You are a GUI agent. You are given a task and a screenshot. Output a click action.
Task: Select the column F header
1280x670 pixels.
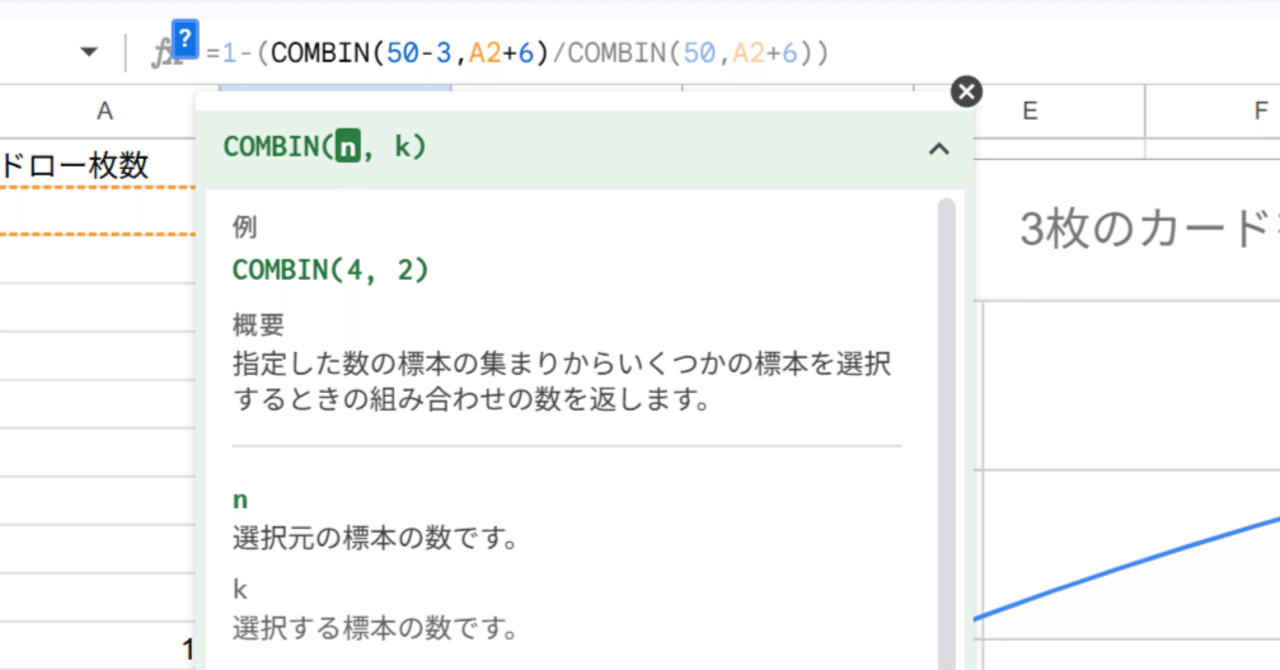tap(1260, 111)
